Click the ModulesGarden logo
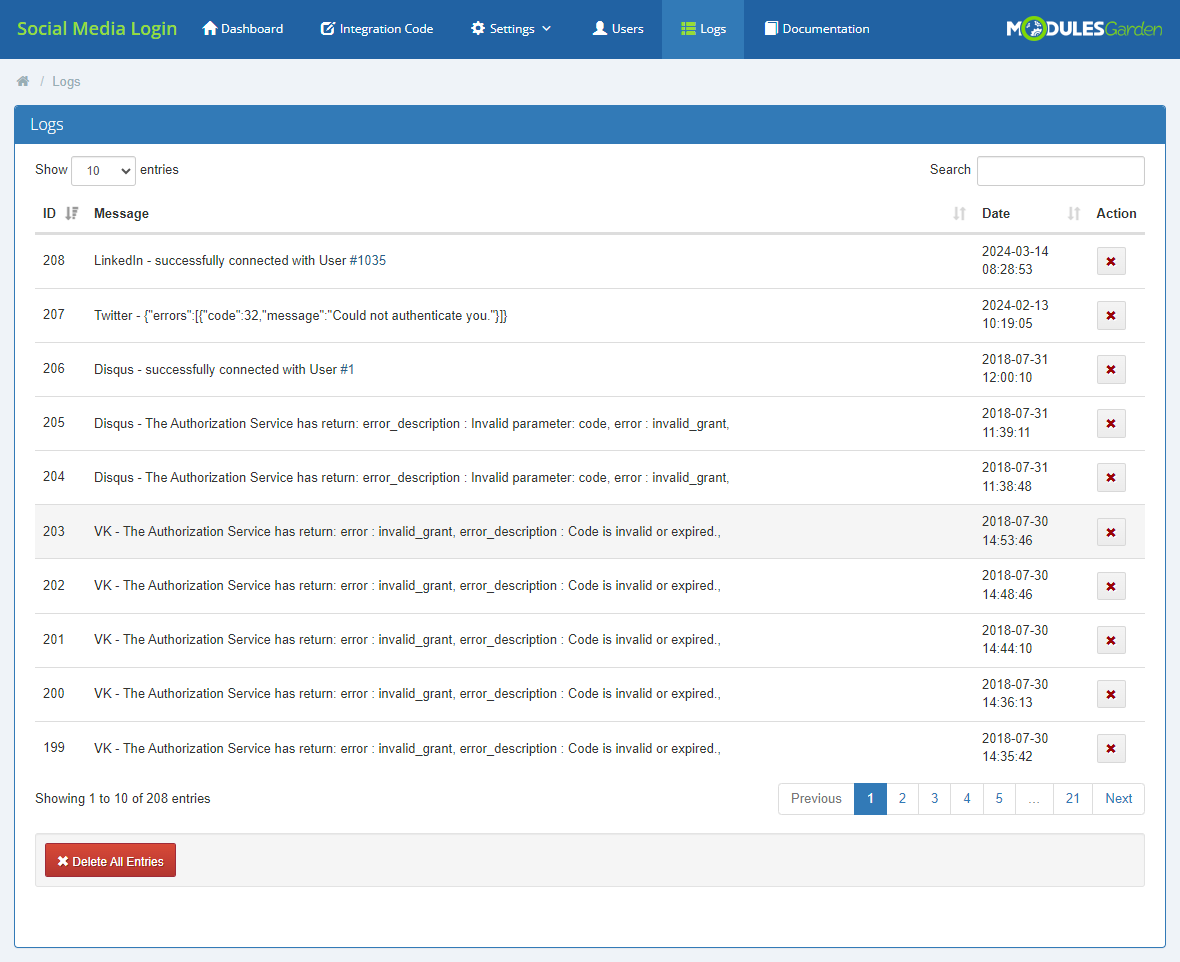 pos(1084,29)
